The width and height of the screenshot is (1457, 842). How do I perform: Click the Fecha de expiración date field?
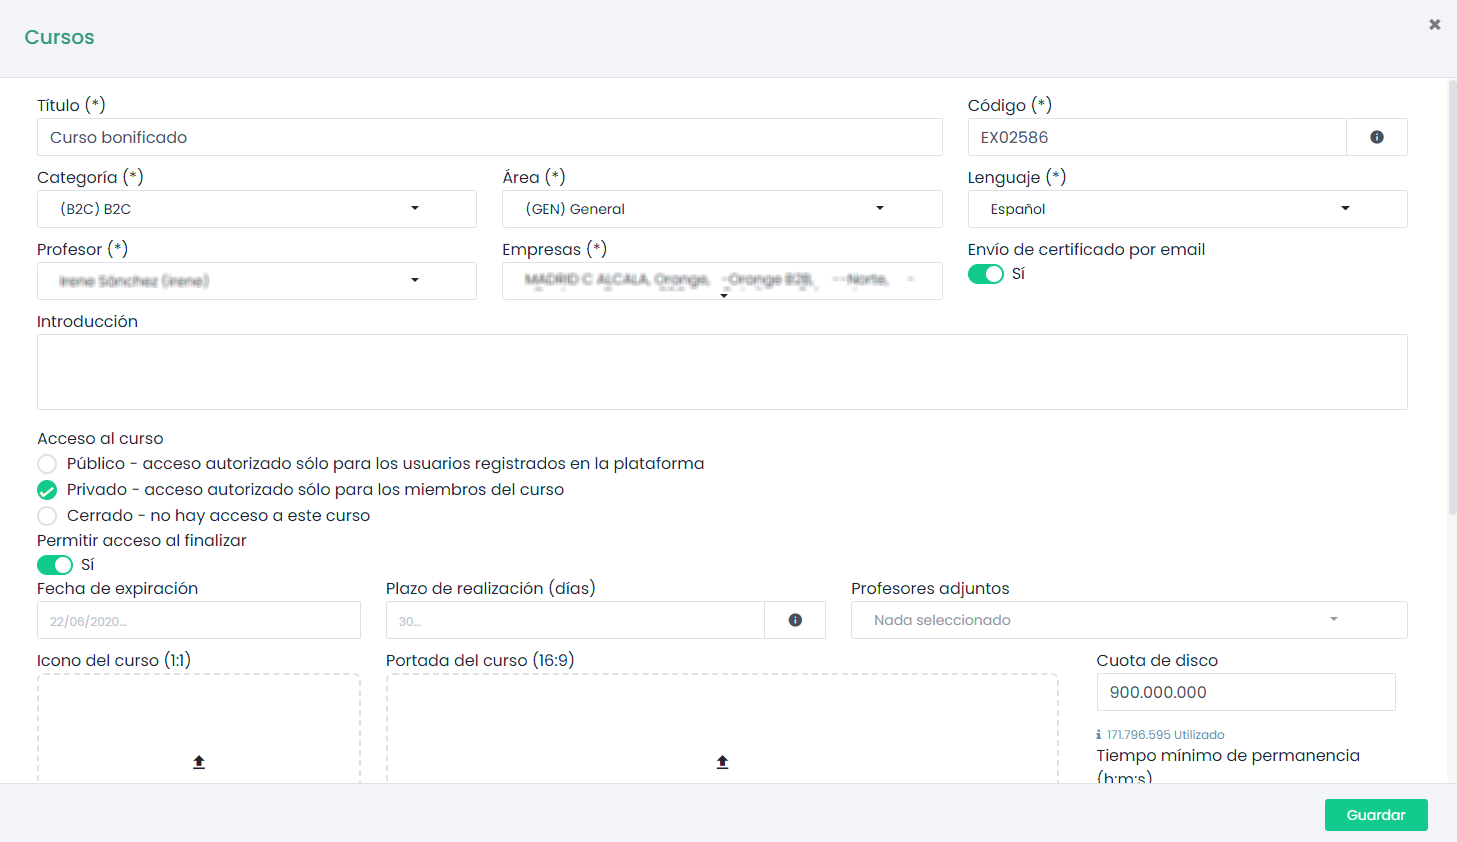coord(198,620)
